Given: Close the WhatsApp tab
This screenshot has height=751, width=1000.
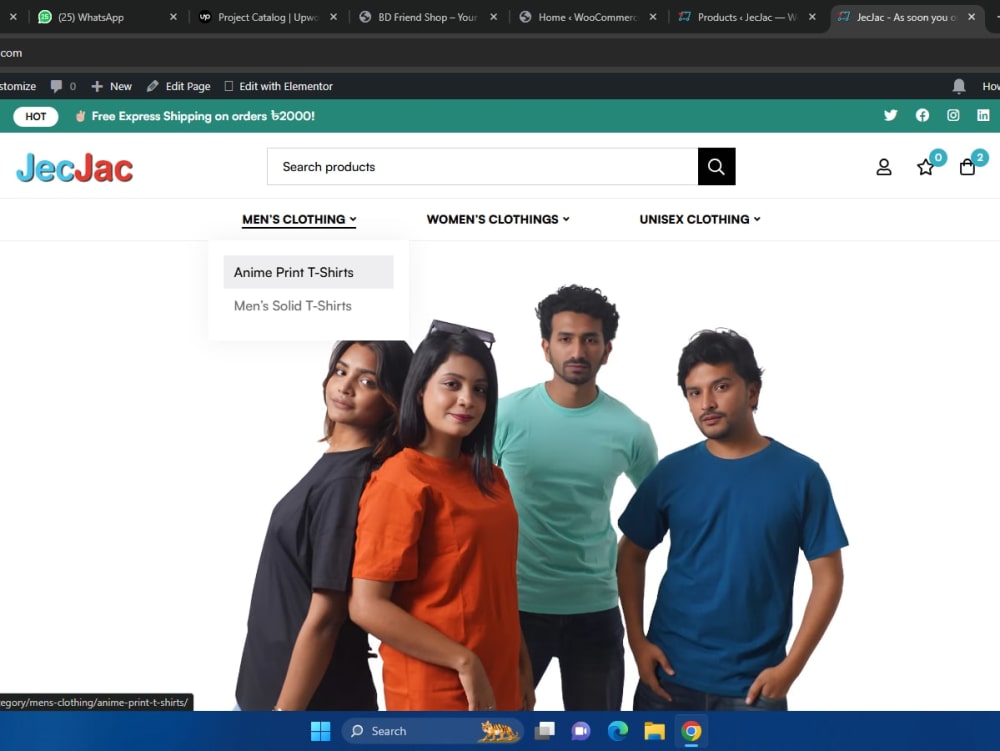Looking at the screenshot, I should [x=173, y=17].
